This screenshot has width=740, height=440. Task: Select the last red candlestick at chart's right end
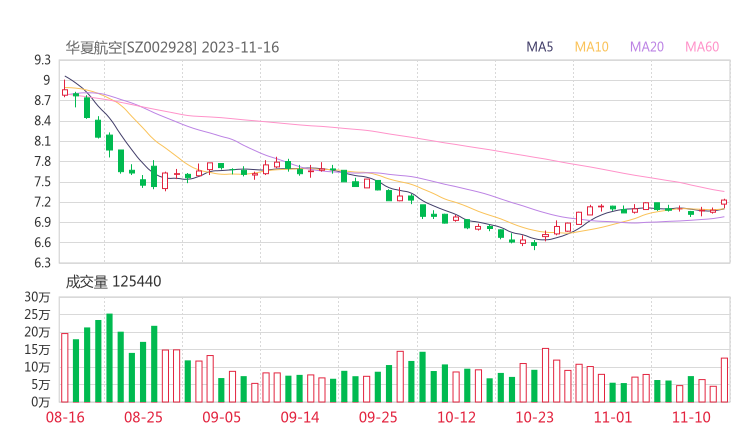tap(724, 203)
